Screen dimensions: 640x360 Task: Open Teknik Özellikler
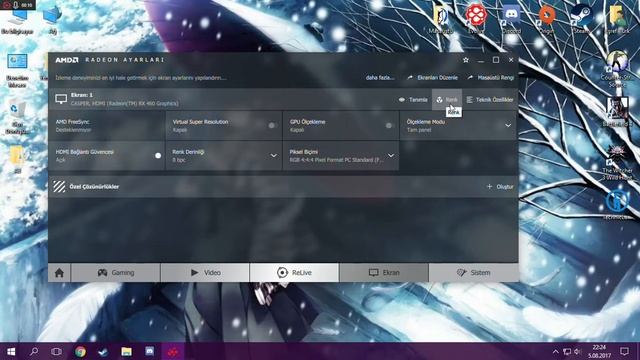490,100
